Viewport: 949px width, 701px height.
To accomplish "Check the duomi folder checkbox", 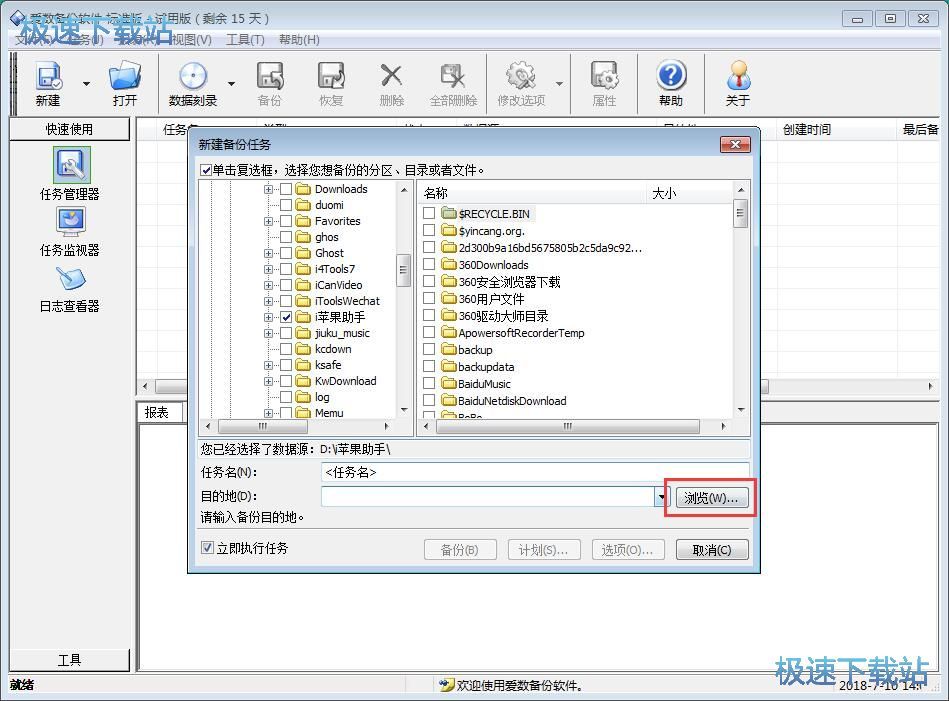I will pos(286,205).
